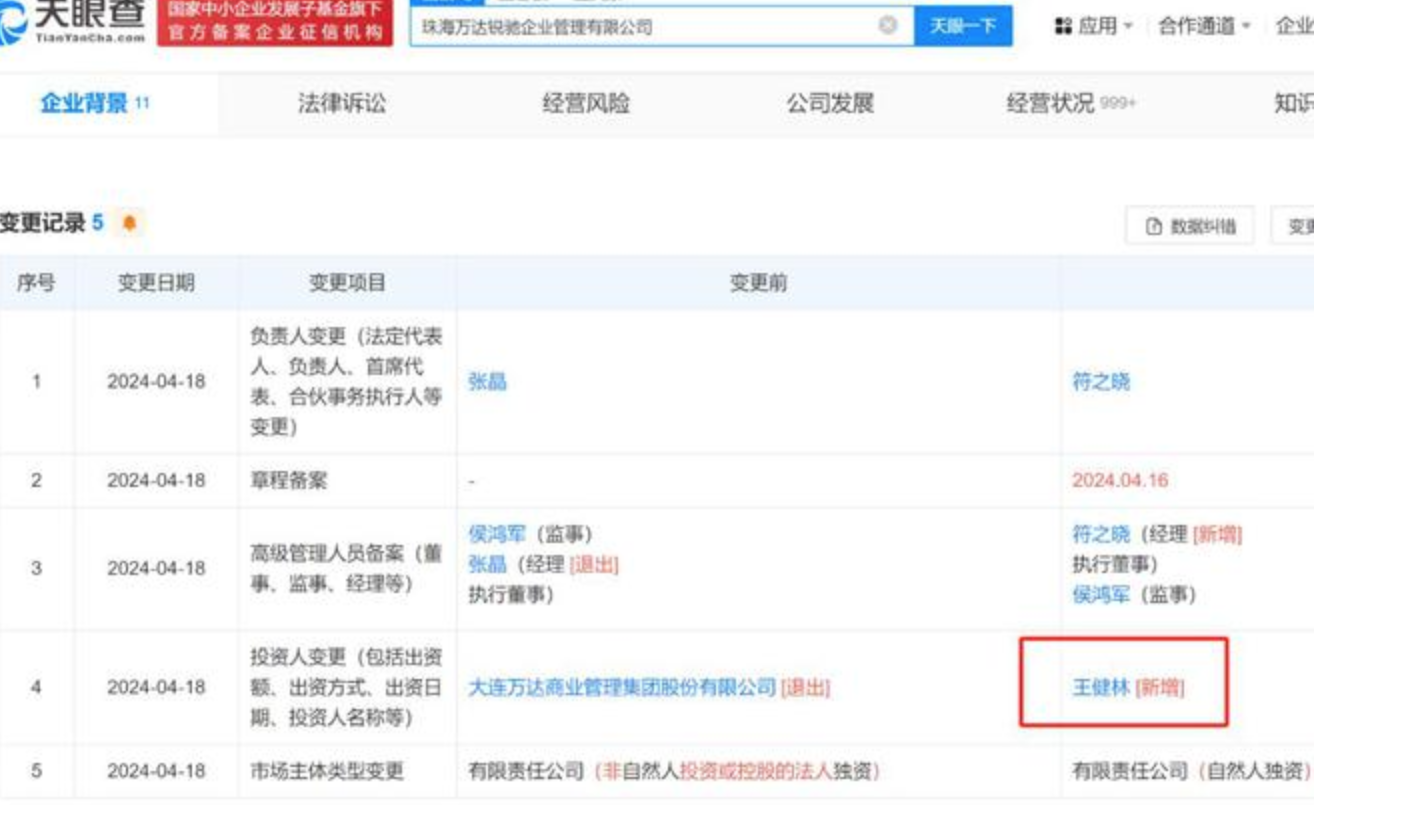Image resolution: width=1404 pixels, height=818 pixels.
Task: Open the 张晶 link in row 1
Action: [x=487, y=382]
